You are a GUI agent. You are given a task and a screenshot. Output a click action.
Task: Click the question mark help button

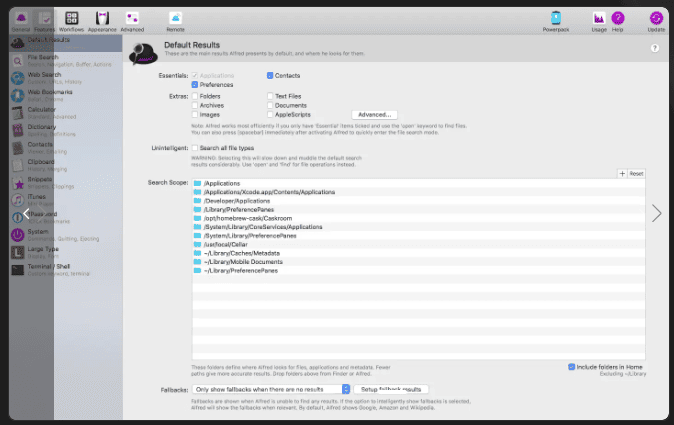pyautogui.click(x=655, y=48)
